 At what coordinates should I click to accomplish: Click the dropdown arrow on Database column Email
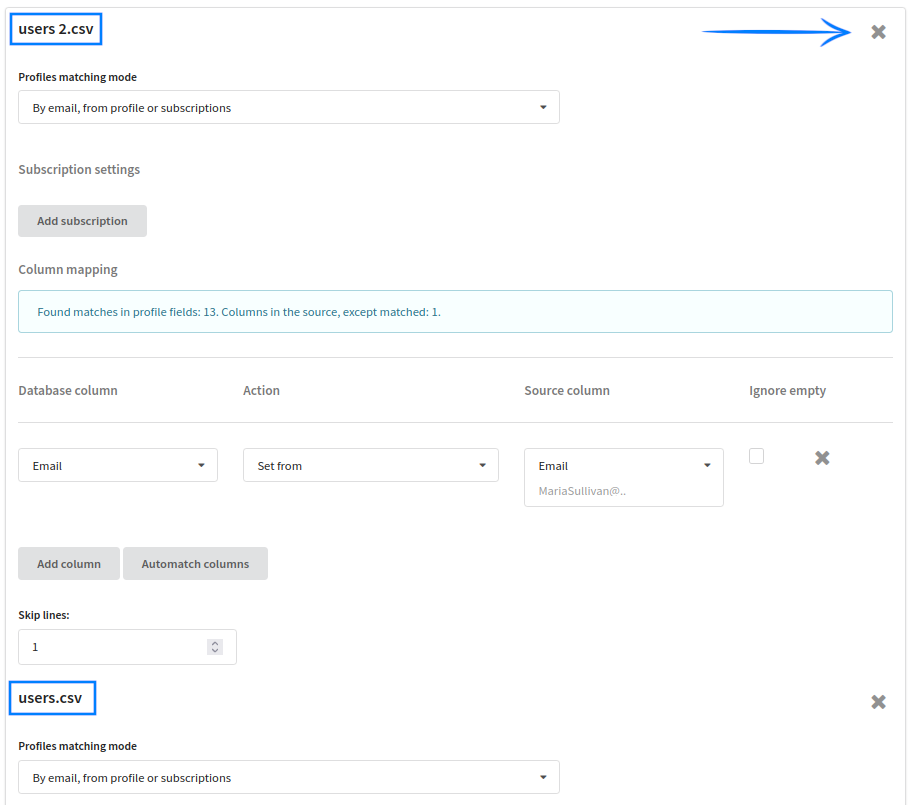click(x=203, y=465)
